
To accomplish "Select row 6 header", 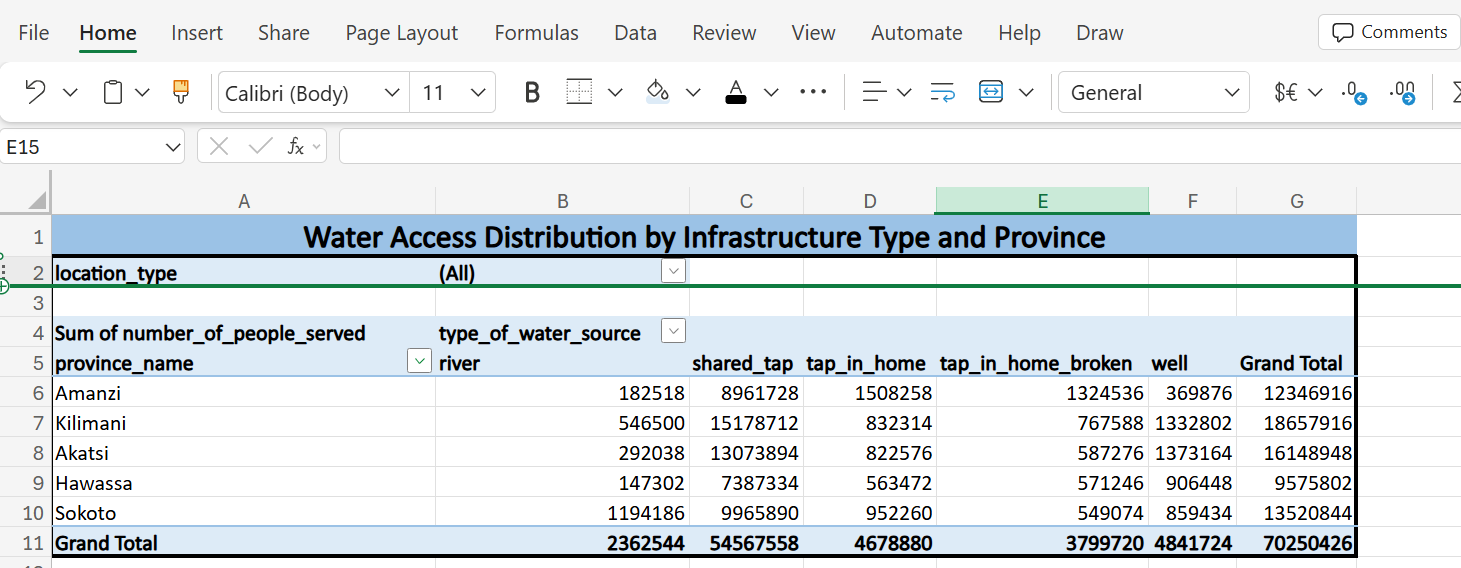I will [26, 393].
